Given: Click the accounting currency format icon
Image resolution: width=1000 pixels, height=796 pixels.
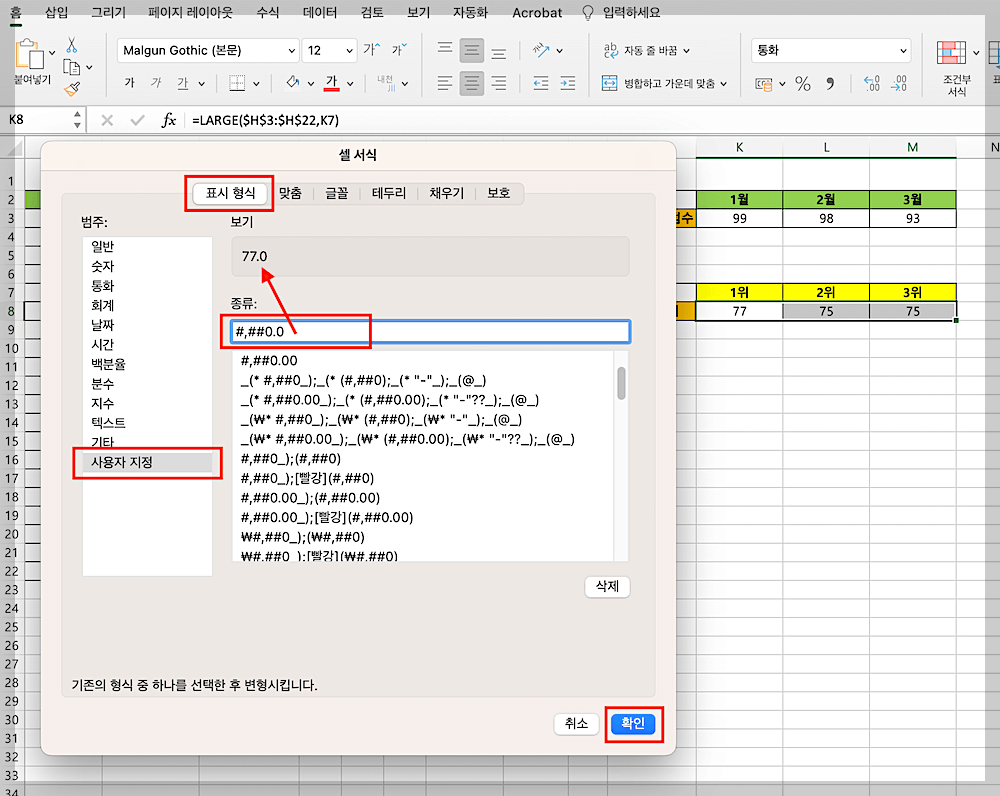Looking at the screenshot, I should coord(763,84).
